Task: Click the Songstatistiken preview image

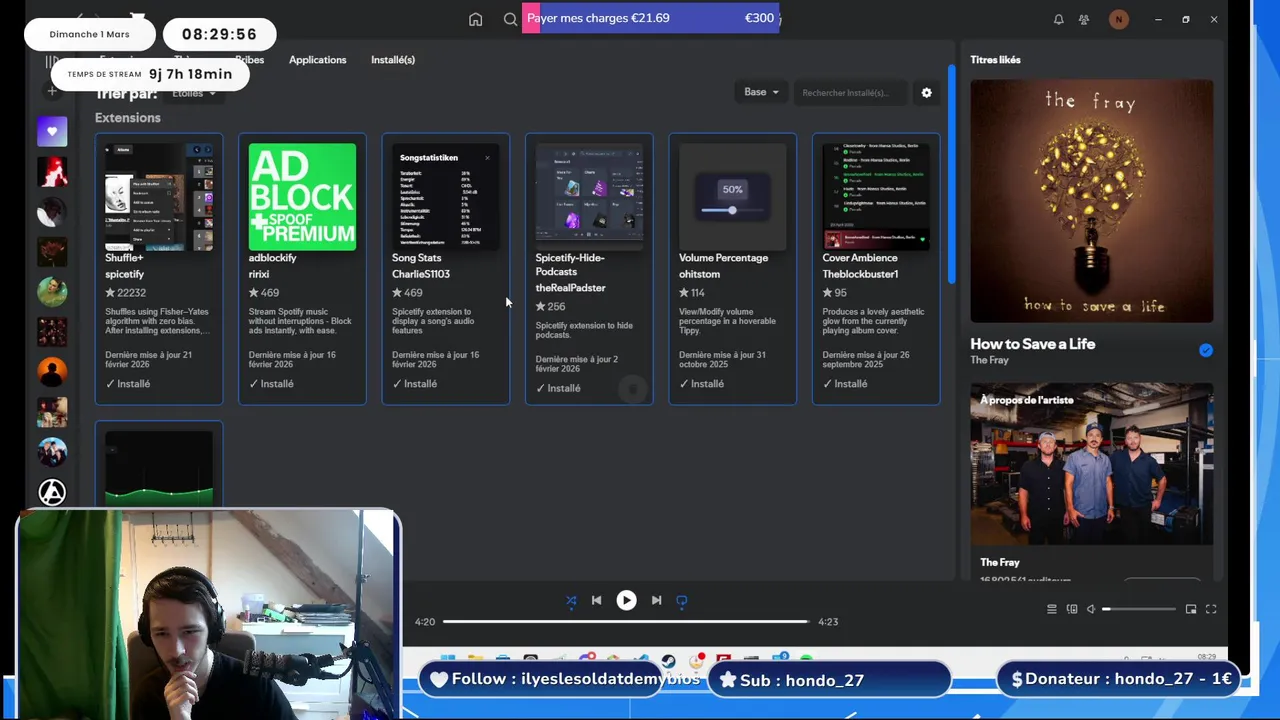Action: click(x=445, y=197)
